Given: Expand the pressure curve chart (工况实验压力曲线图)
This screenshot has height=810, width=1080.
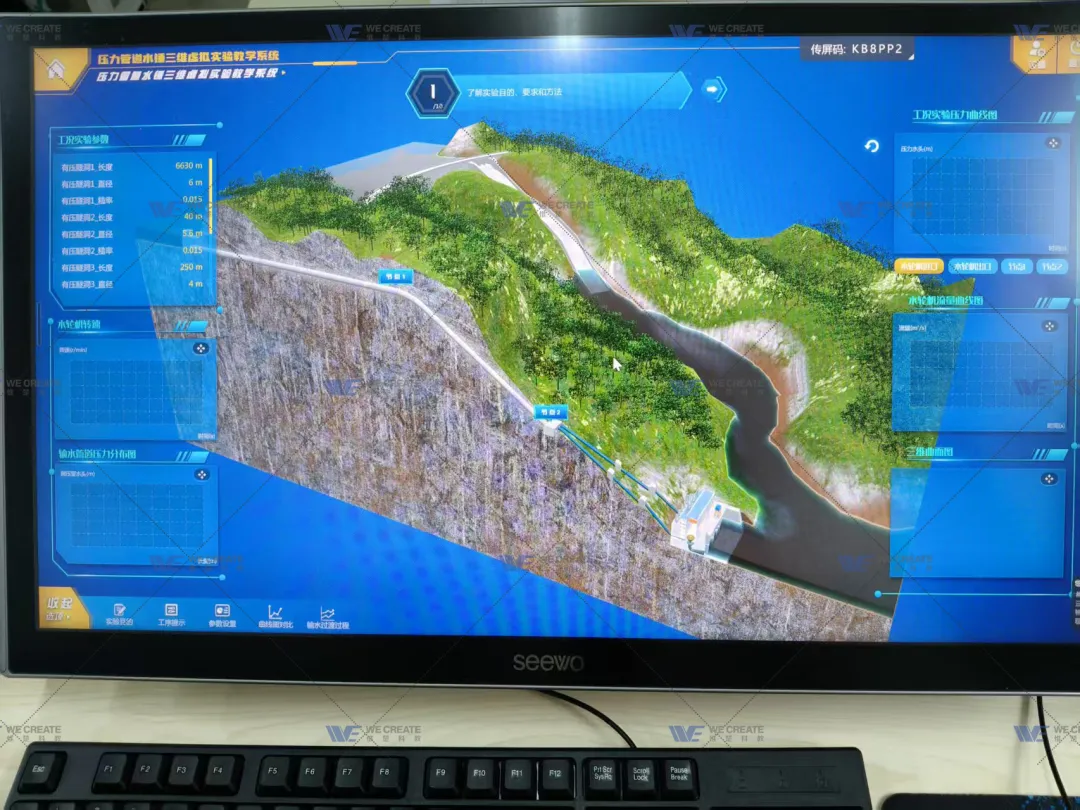Looking at the screenshot, I should (1052, 143).
